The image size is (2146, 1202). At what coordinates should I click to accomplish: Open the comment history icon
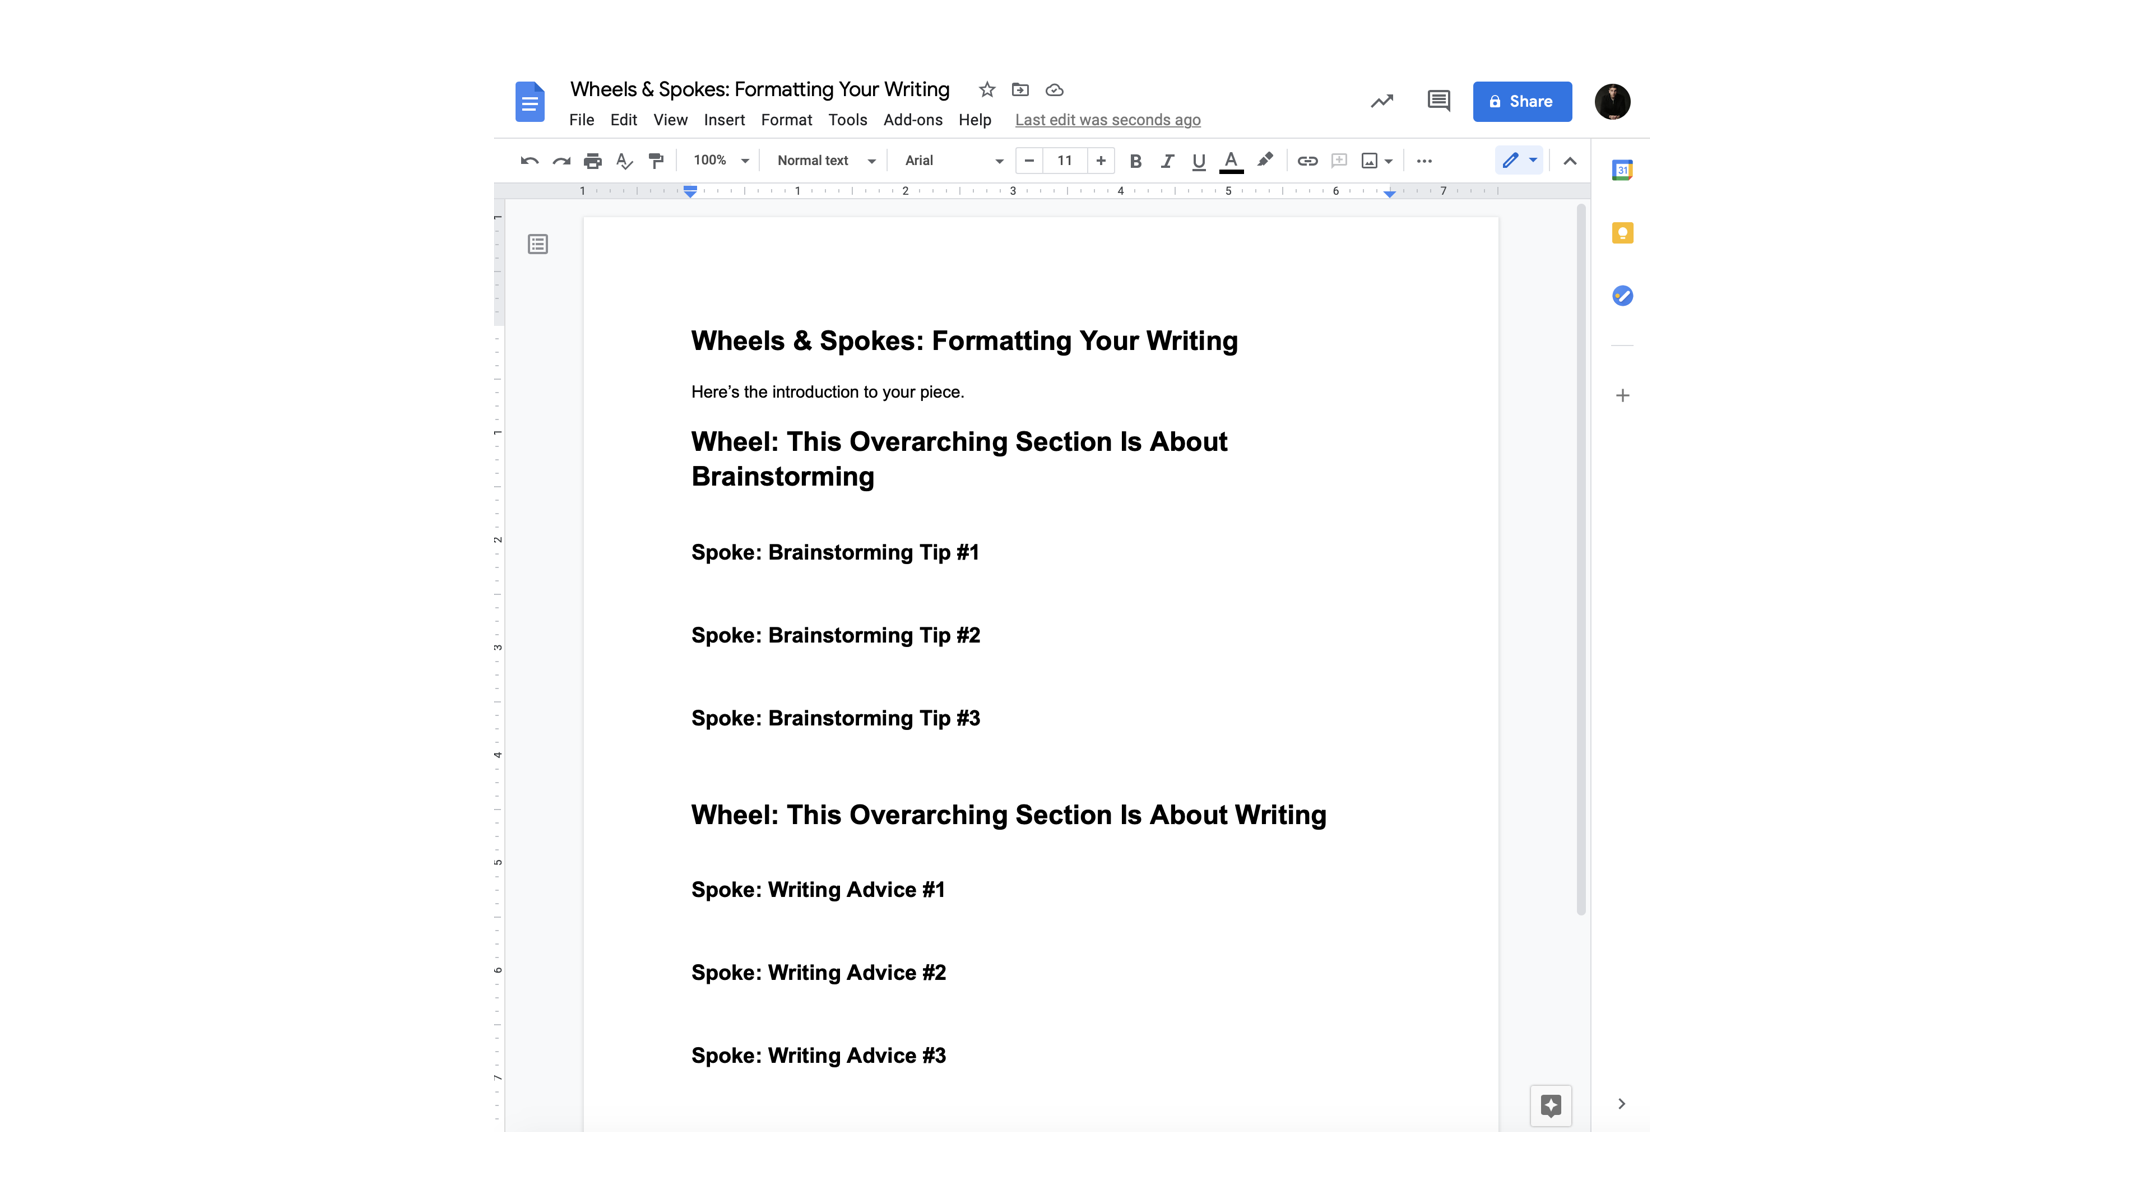(1438, 101)
